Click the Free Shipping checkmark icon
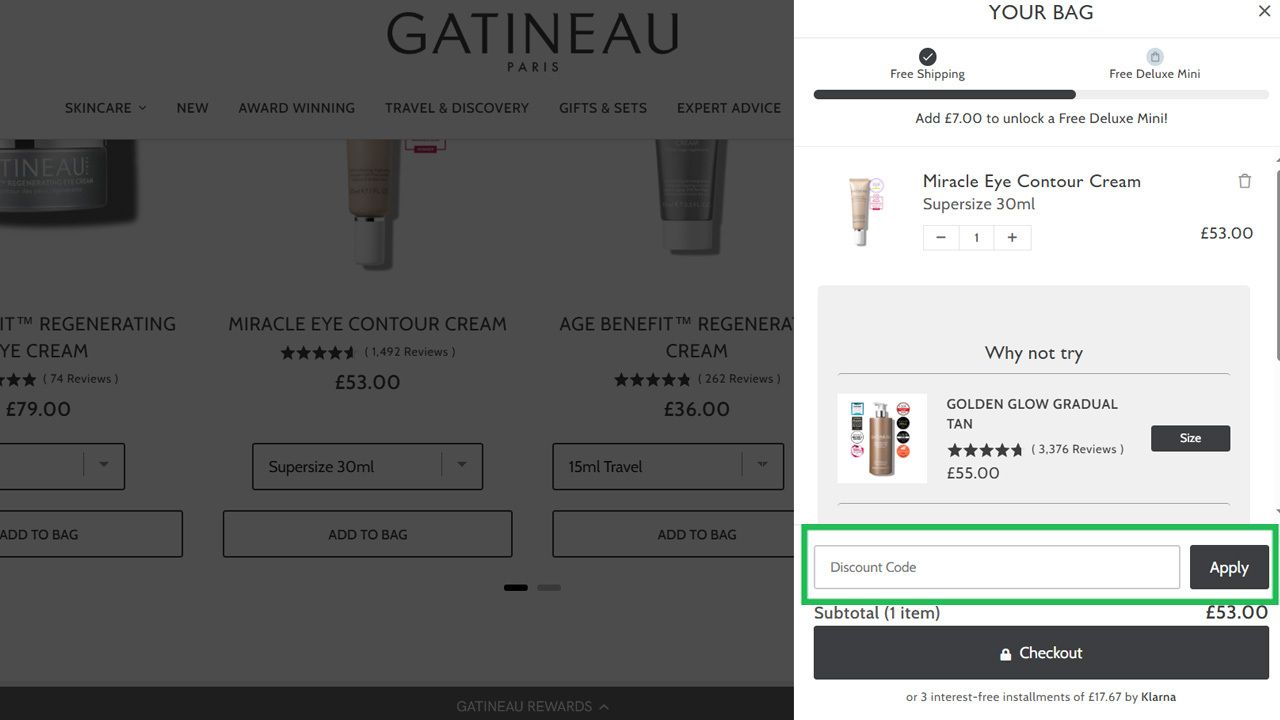1280x720 pixels. pyautogui.click(x=928, y=56)
